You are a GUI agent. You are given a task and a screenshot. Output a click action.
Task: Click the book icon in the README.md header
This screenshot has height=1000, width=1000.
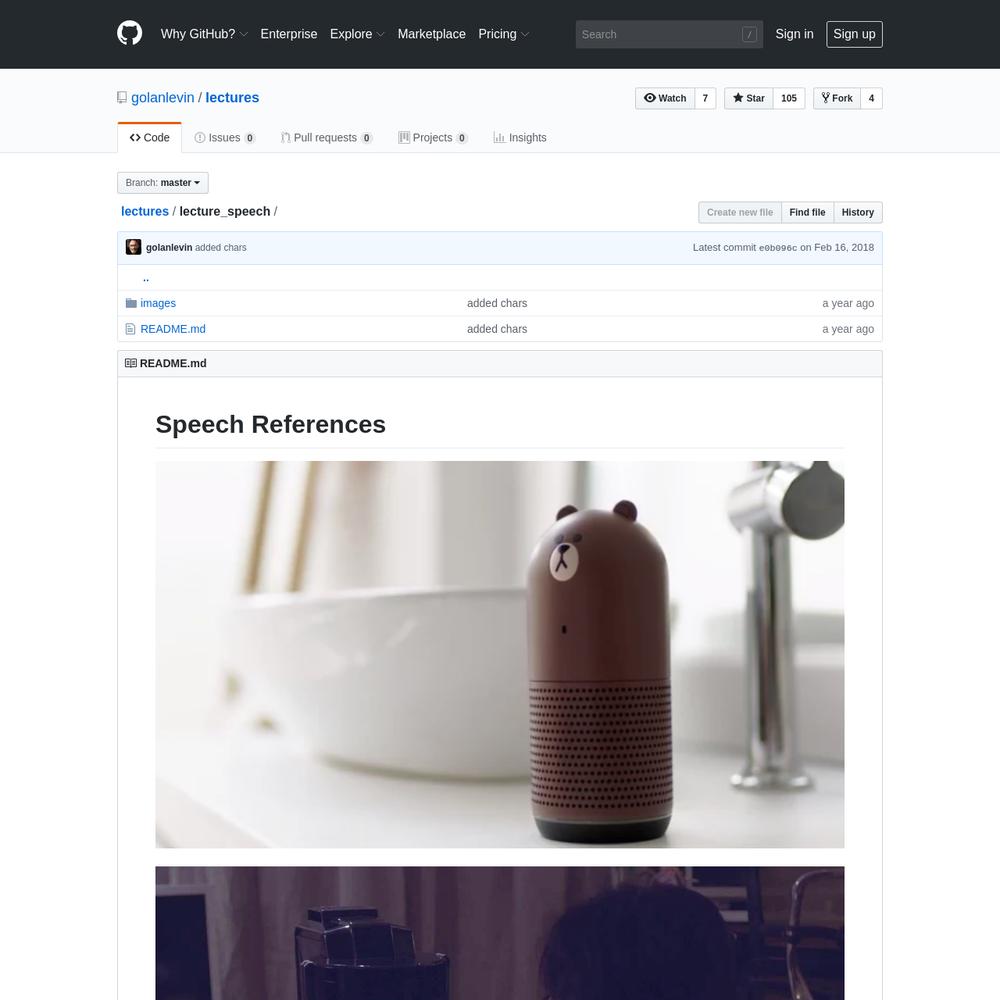pos(131,363)
